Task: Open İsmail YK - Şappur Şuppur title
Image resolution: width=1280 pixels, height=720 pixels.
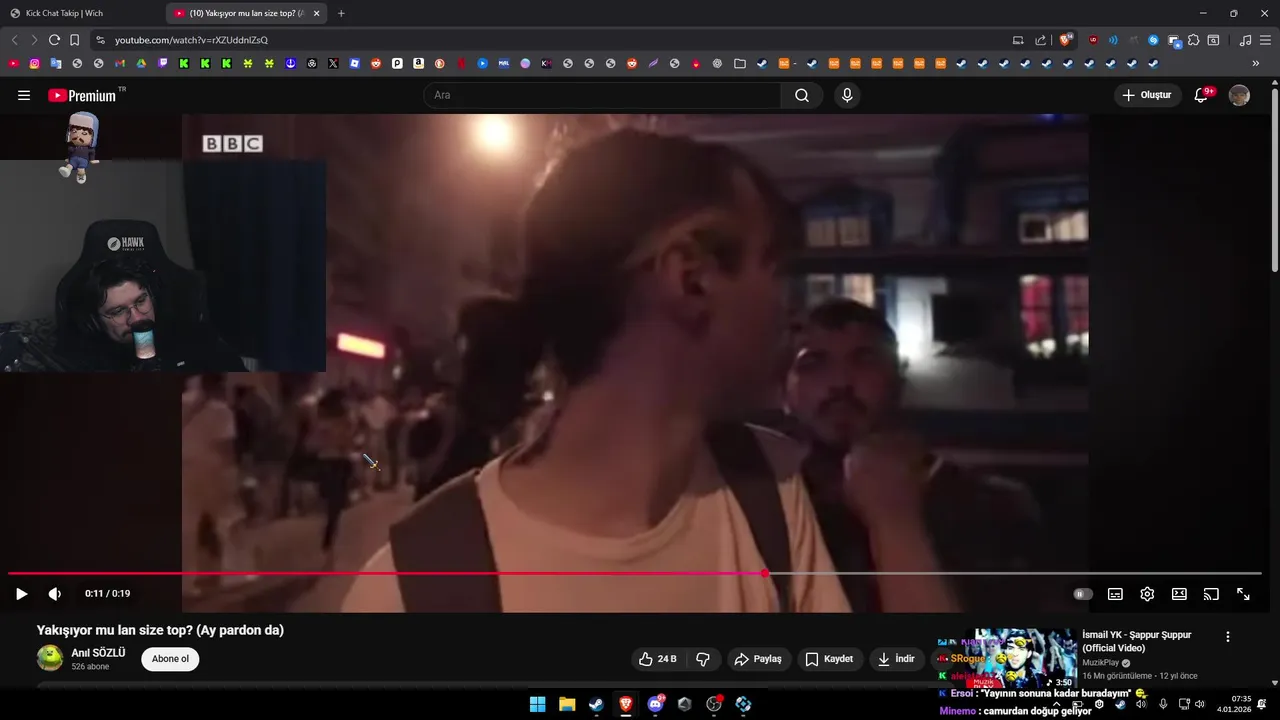Action: tap(1136, 641)
